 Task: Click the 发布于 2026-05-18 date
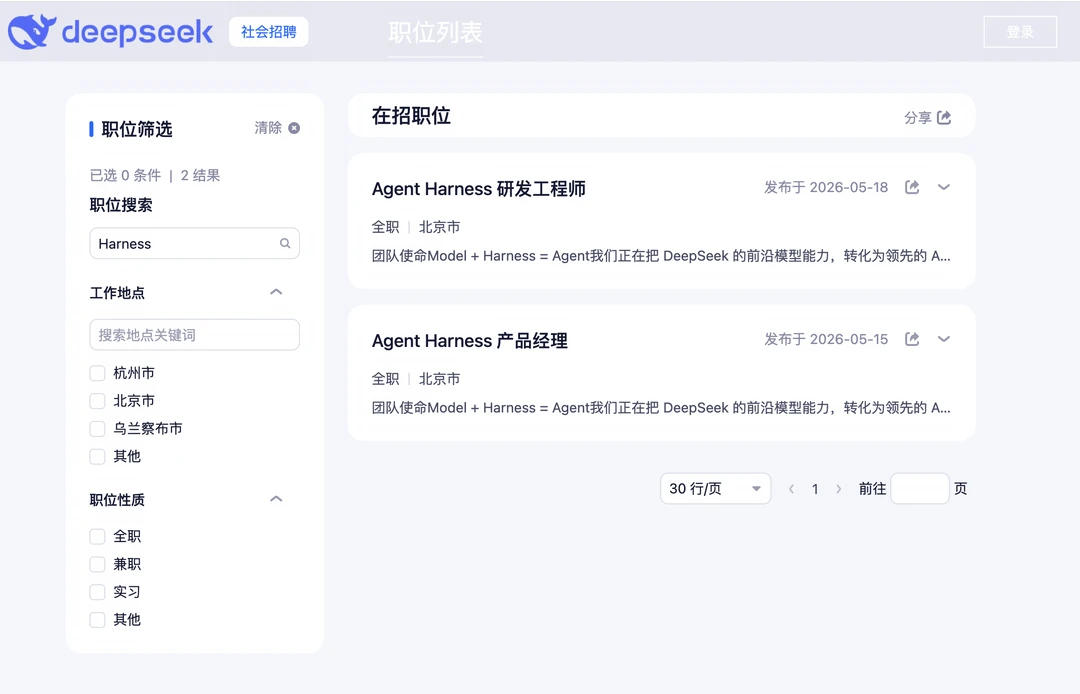pyautogui.click(x=826, y=187)
